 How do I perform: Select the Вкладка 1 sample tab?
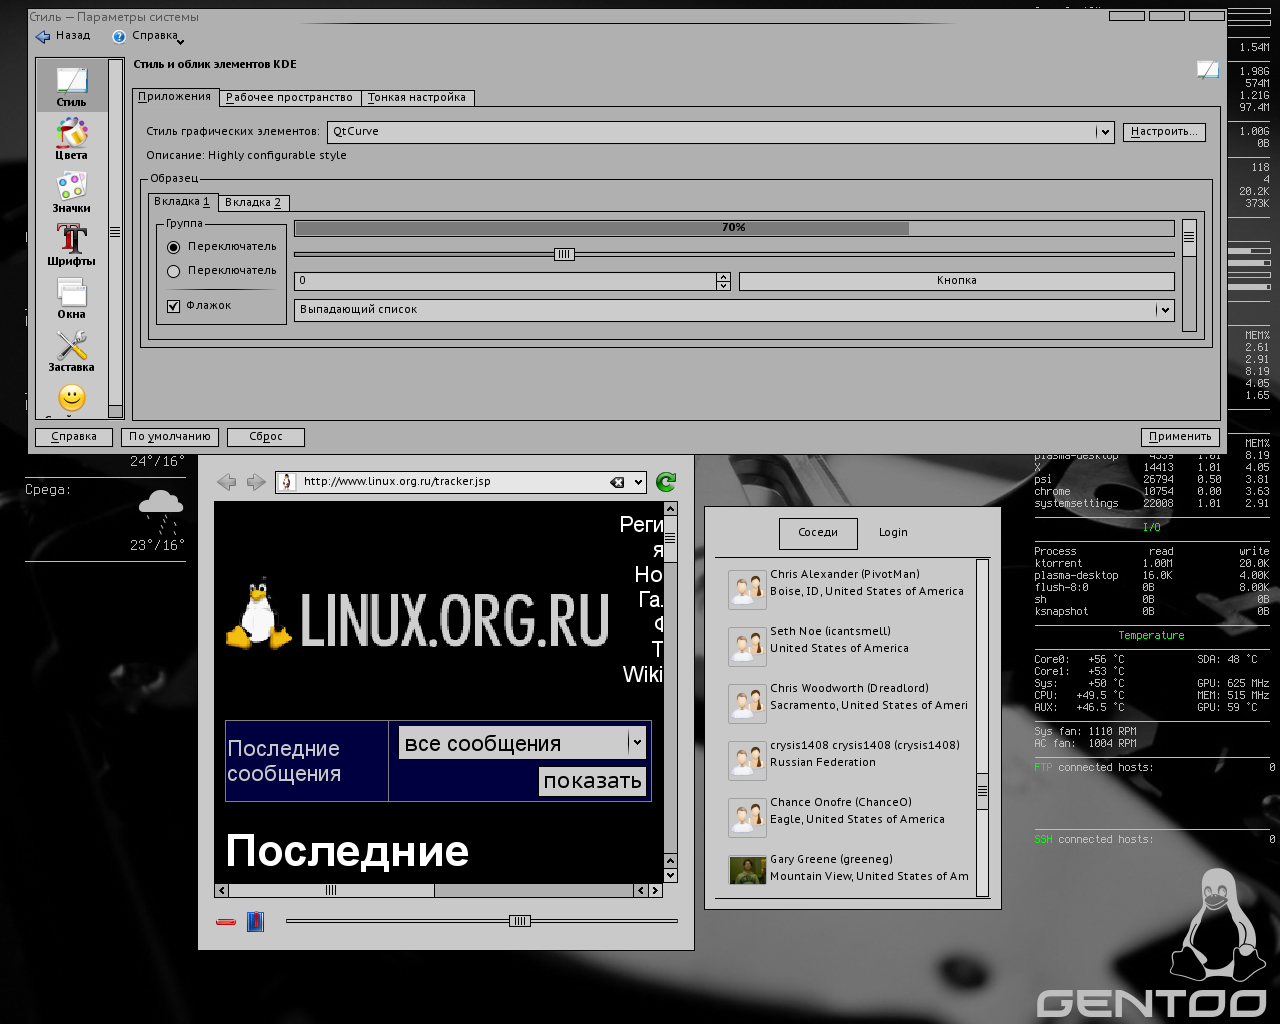point(182,201)
